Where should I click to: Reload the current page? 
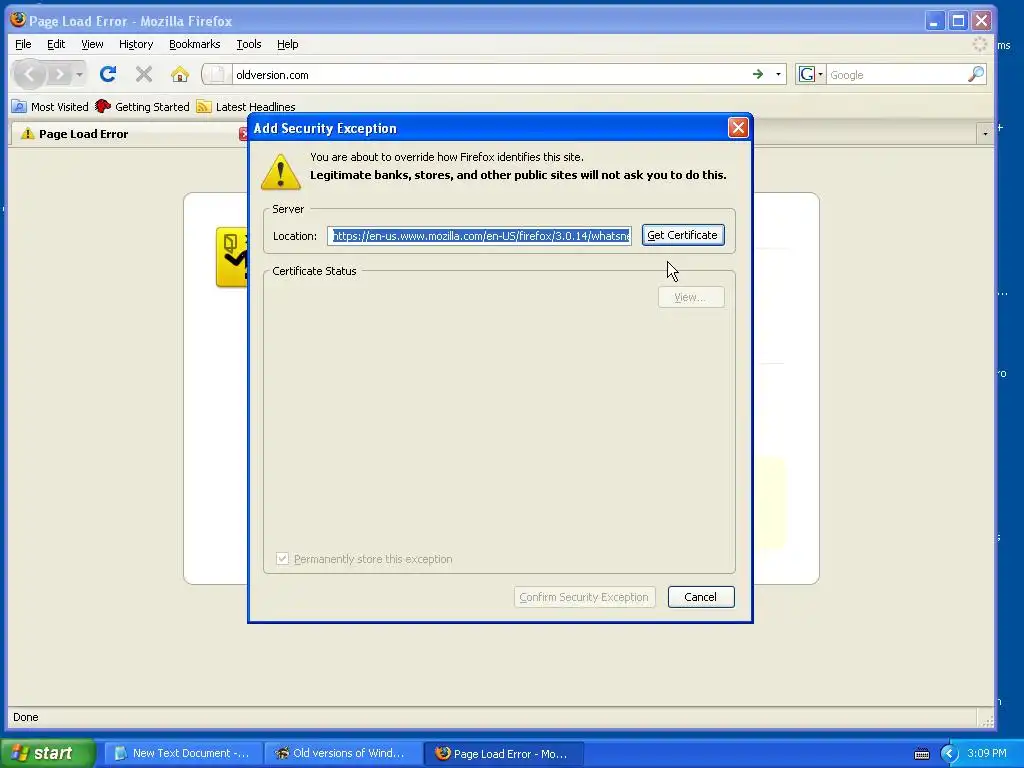point(108,74)
